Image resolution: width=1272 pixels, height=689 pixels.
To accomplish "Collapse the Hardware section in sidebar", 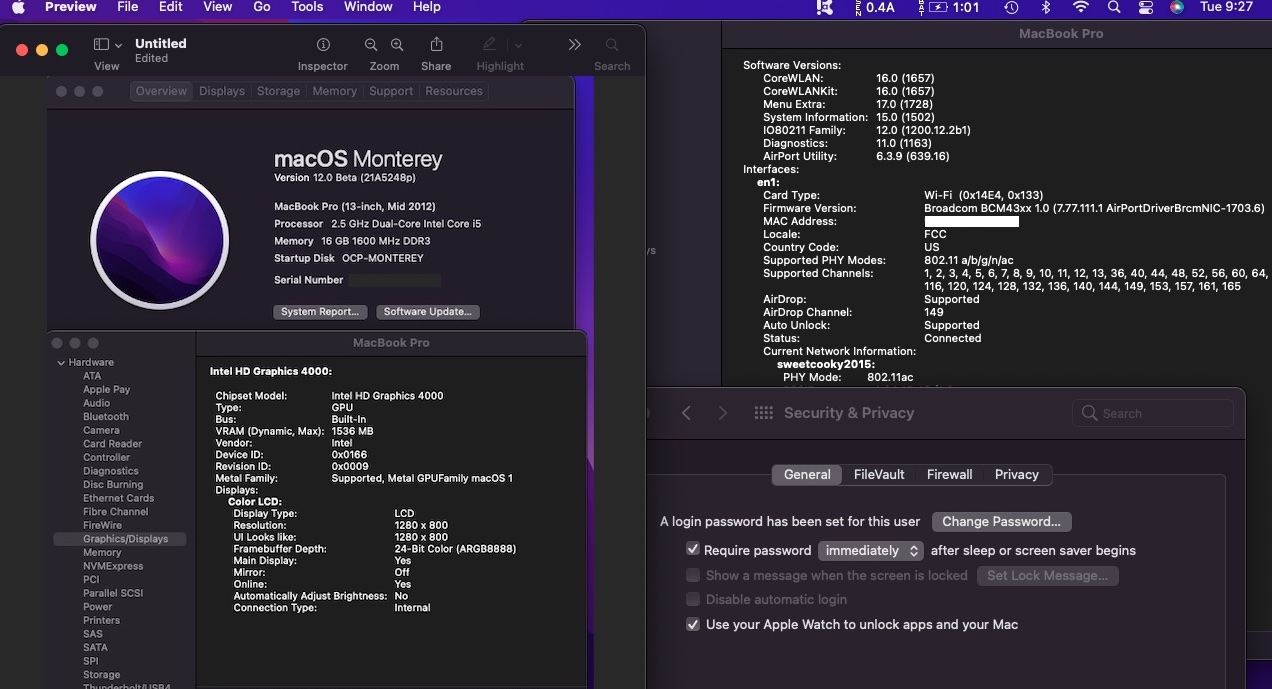I will (x=61, y=363).
